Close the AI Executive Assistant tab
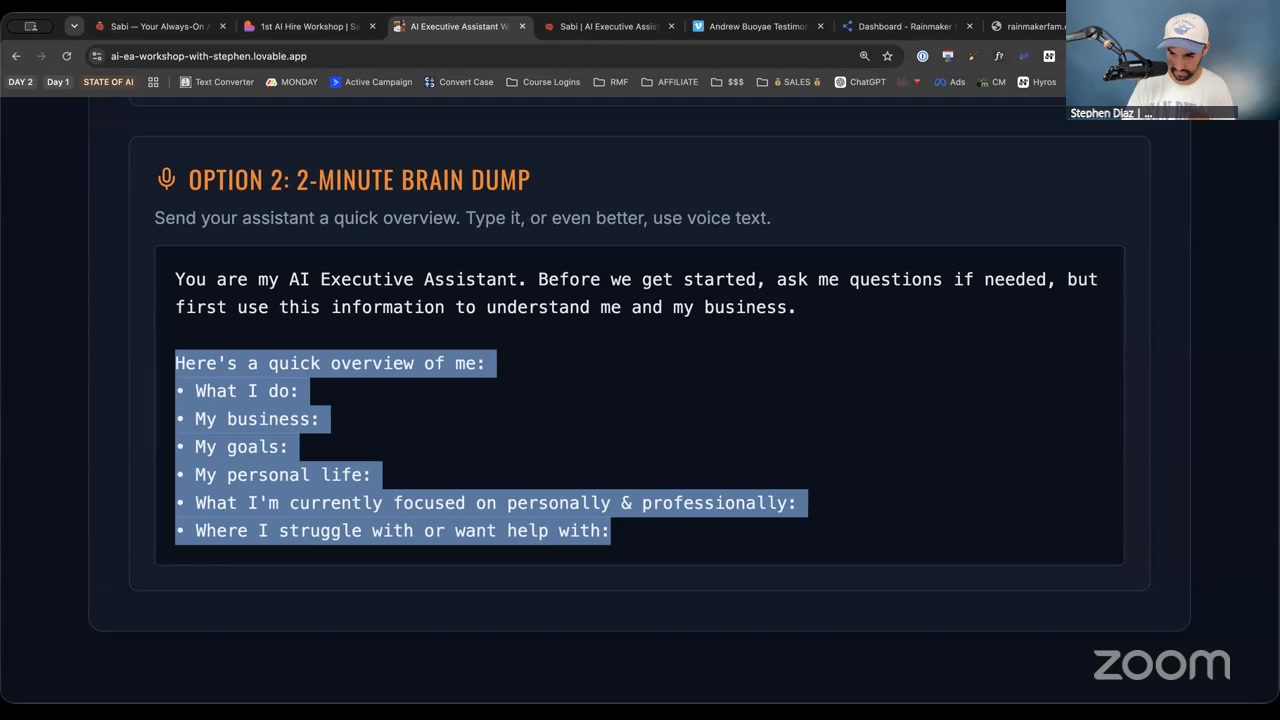 522,26
